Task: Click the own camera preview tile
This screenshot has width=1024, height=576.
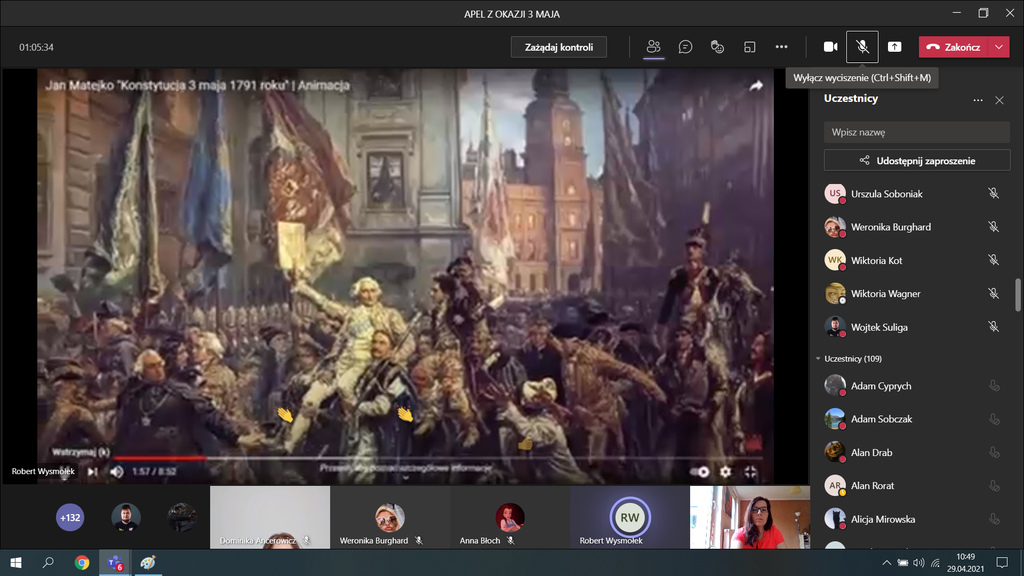Action: click(x=750, y=517)
